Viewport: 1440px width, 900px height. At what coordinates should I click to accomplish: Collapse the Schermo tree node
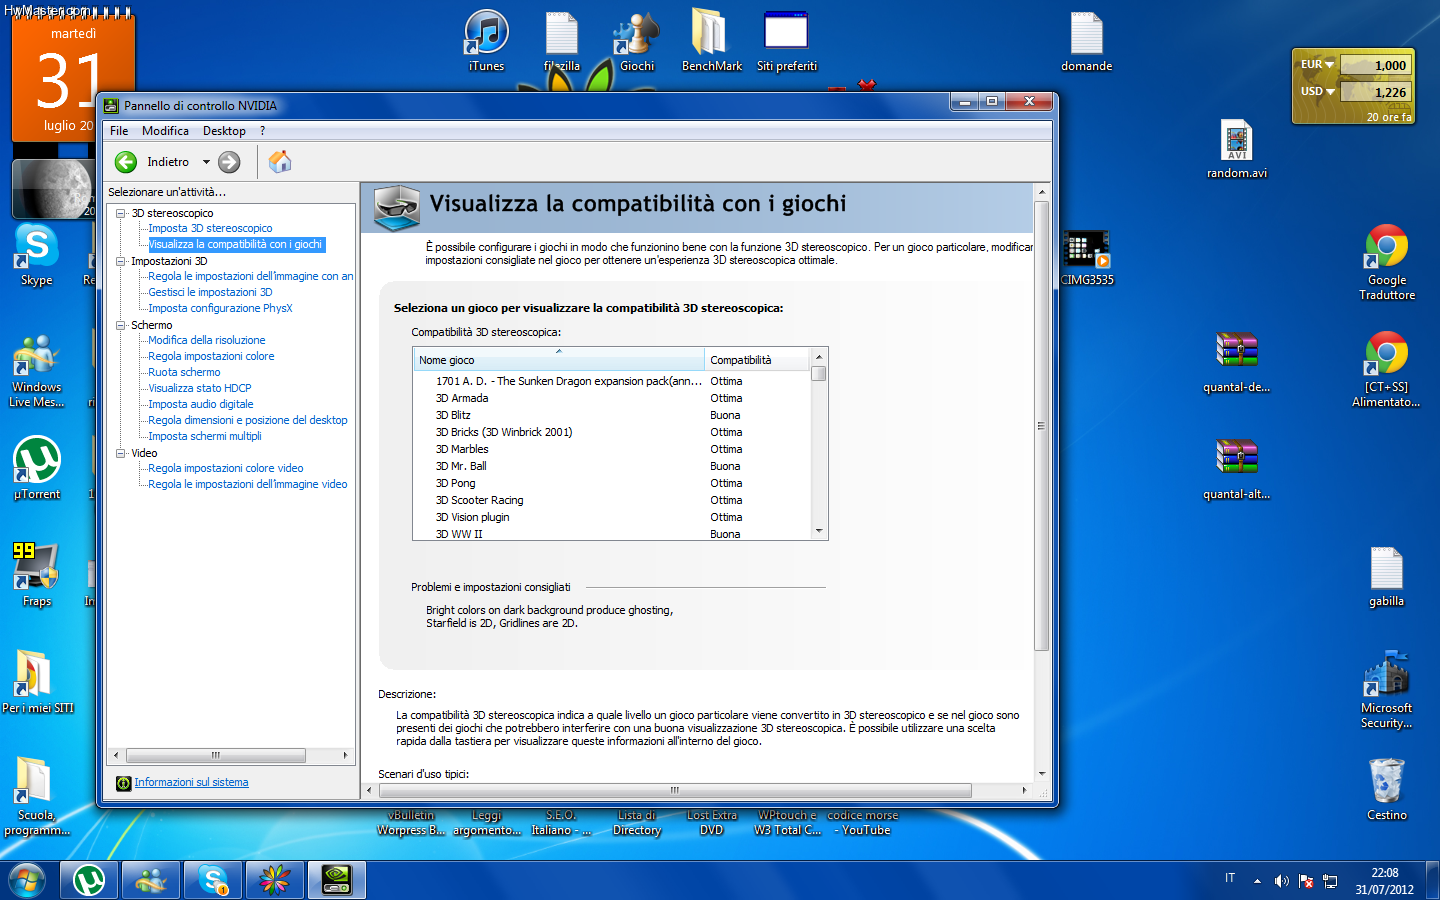[121, 325]
